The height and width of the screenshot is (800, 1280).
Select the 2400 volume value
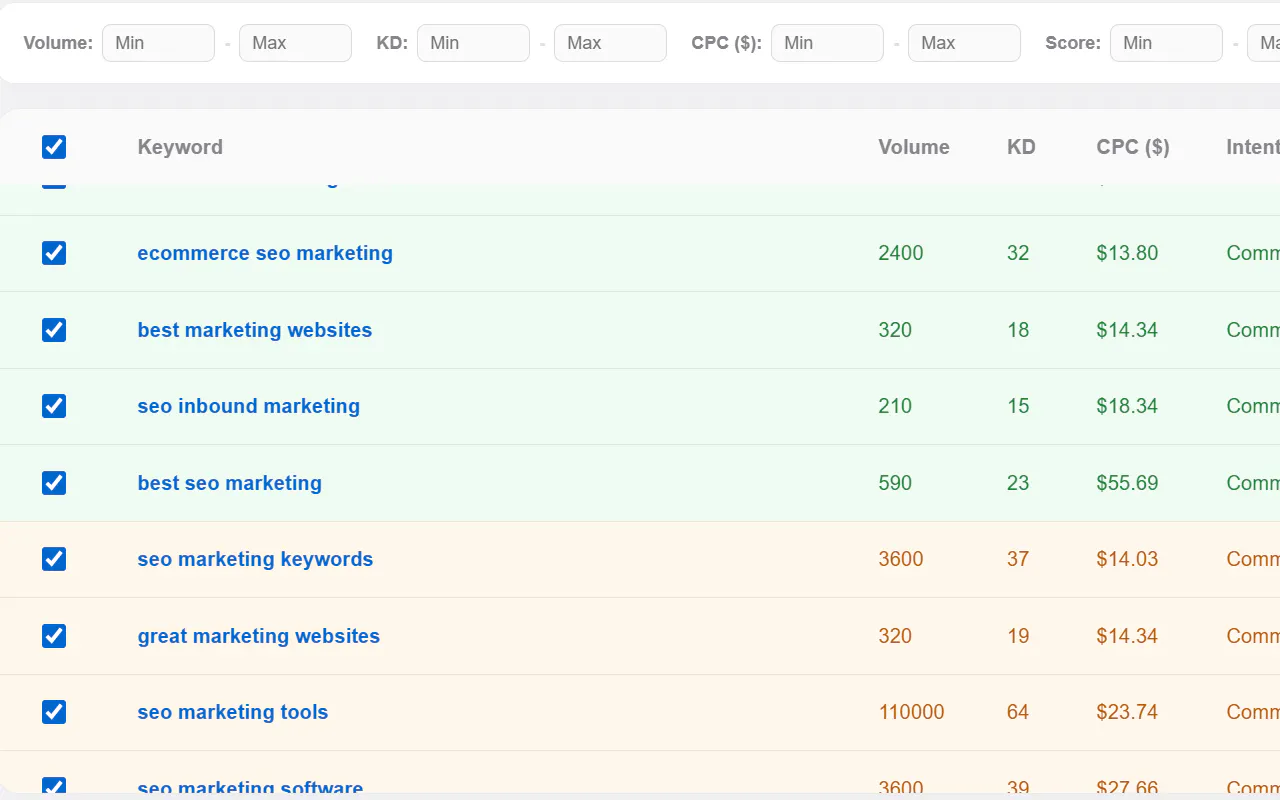[x=901, y=253]
